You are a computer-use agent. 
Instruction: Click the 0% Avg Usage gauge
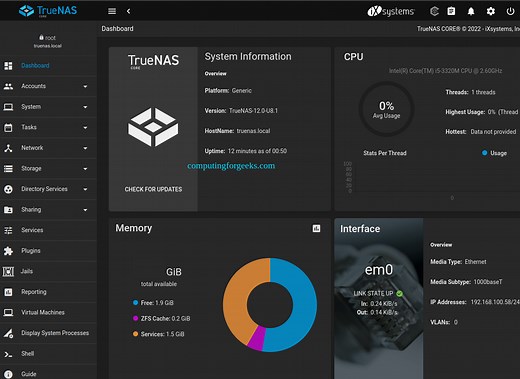(386, 109)
